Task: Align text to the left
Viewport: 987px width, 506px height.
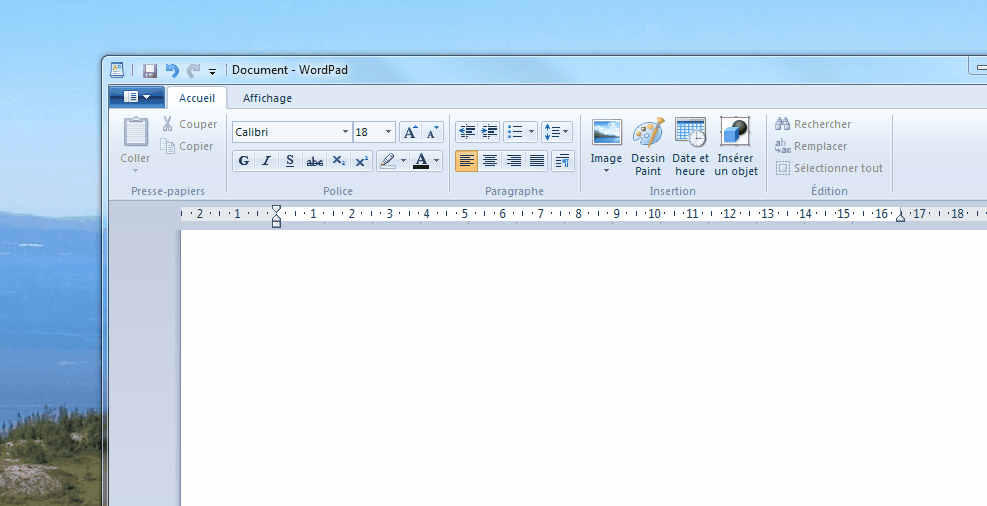Action: pos(466,161)
